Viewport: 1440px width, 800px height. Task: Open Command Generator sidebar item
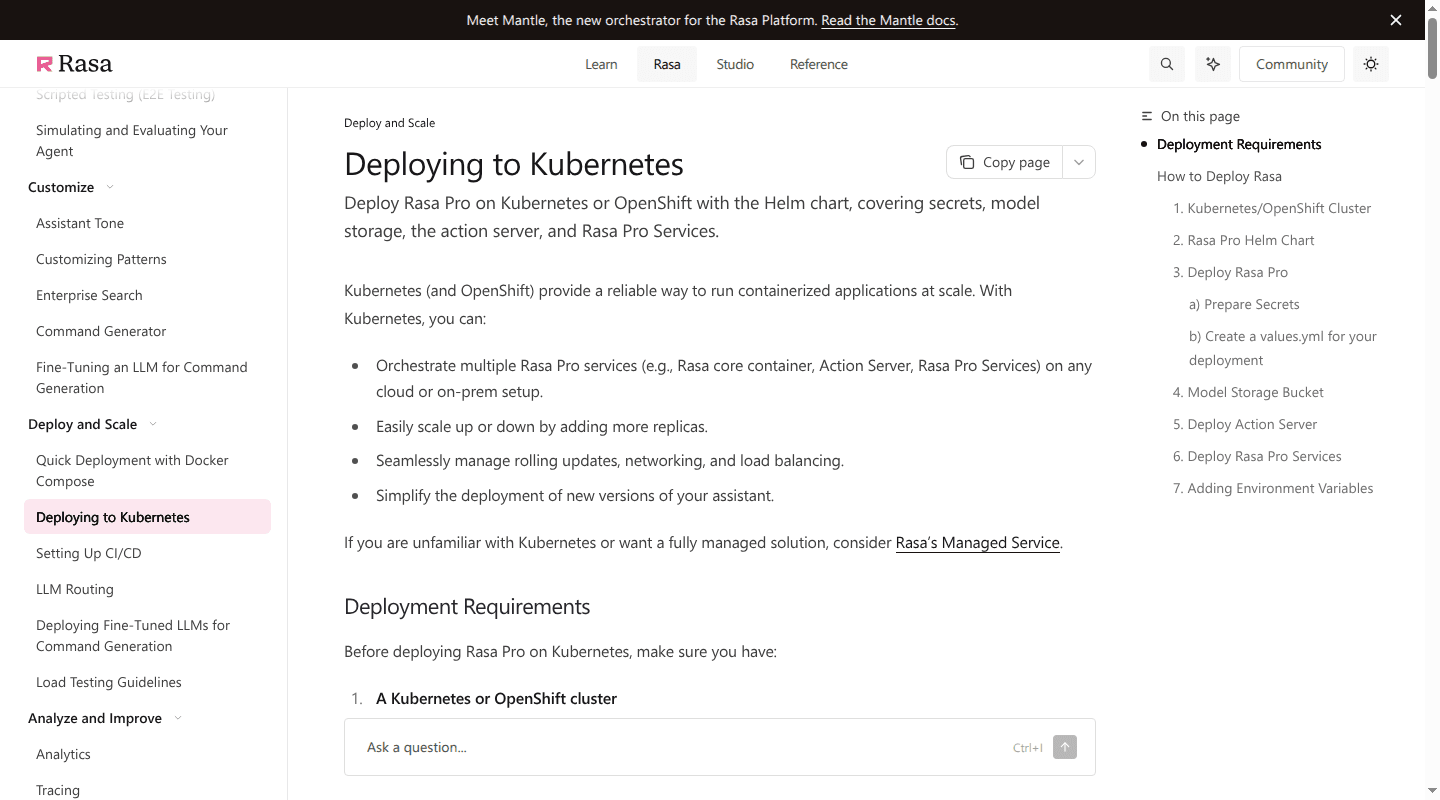click(x=147, y=331)
